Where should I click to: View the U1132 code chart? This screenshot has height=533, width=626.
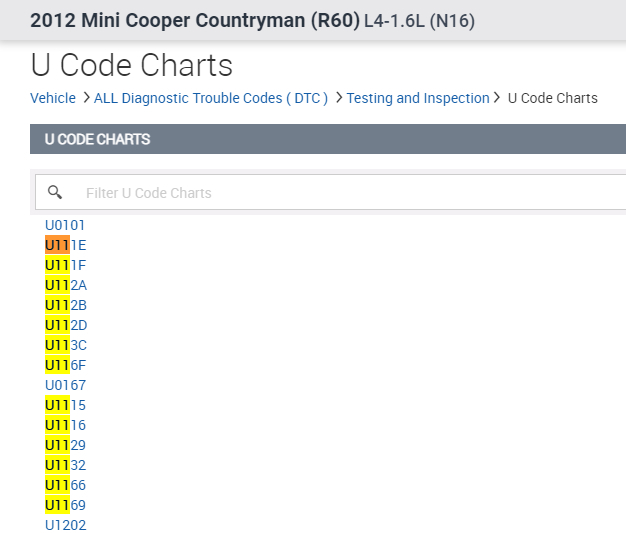point(65,465)
